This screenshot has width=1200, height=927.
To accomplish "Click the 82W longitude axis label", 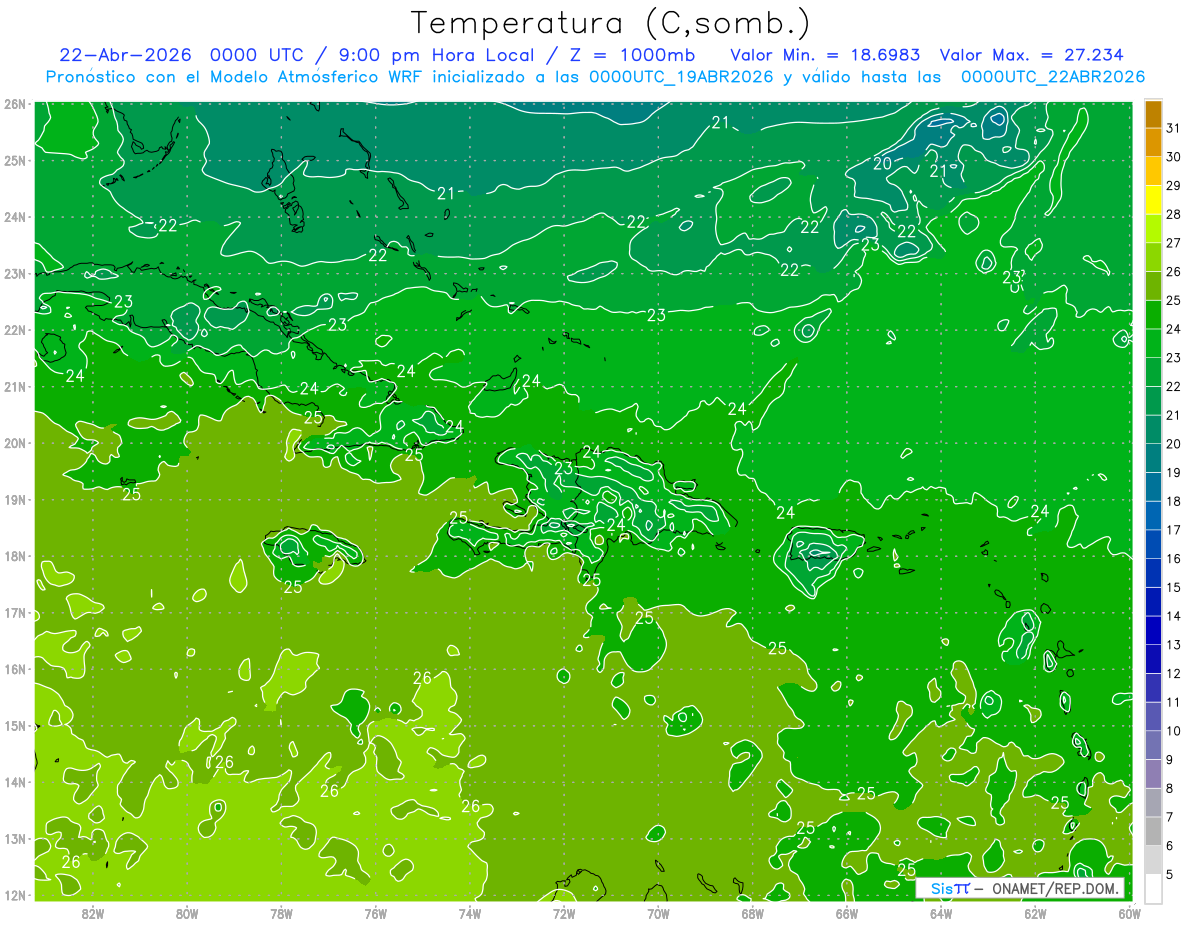I will tap(93, 912).
